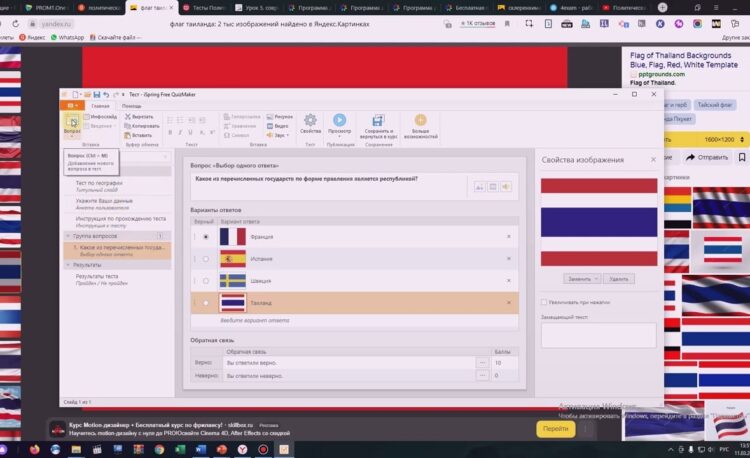Click the Таиланд flag thumbnail in answers

pos(232,302)
